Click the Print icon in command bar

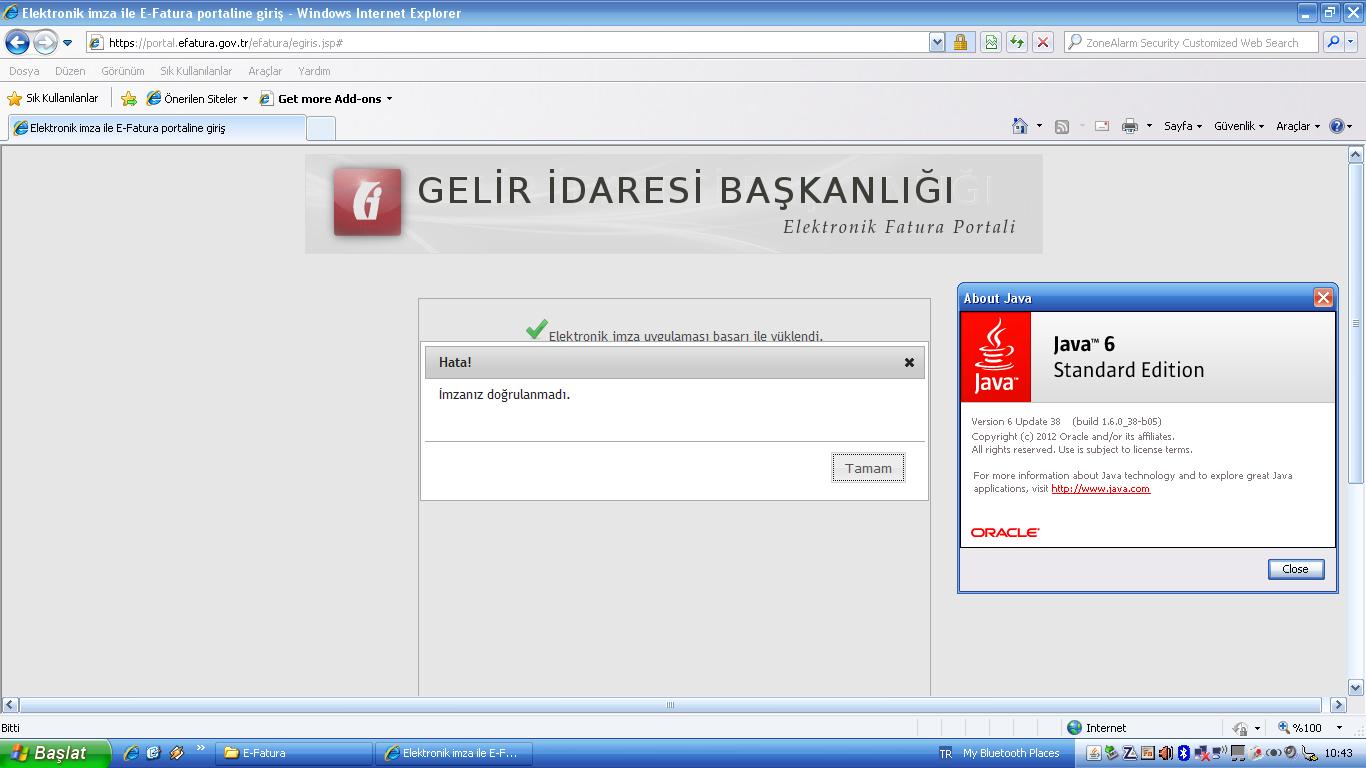pyautogui.click(x=1130, y=126)
